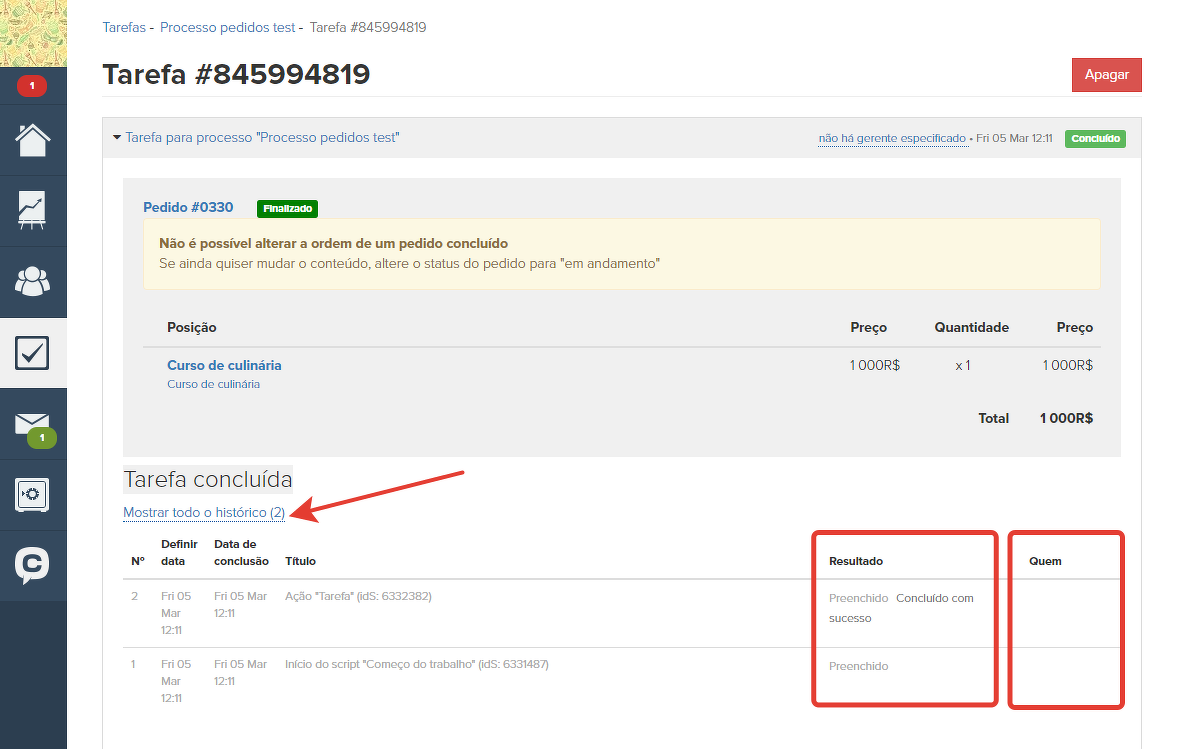The image size is (1194, 749).
Task: Open the analytics chart icon
Action: [x=33, y=211]
